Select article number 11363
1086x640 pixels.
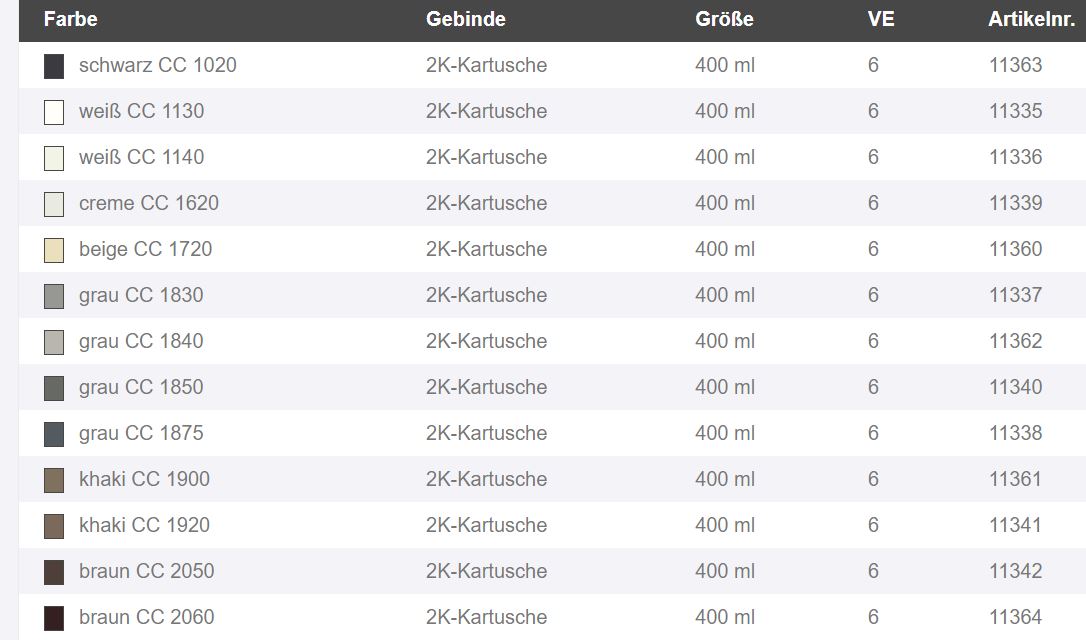(x=1015, y=65)
